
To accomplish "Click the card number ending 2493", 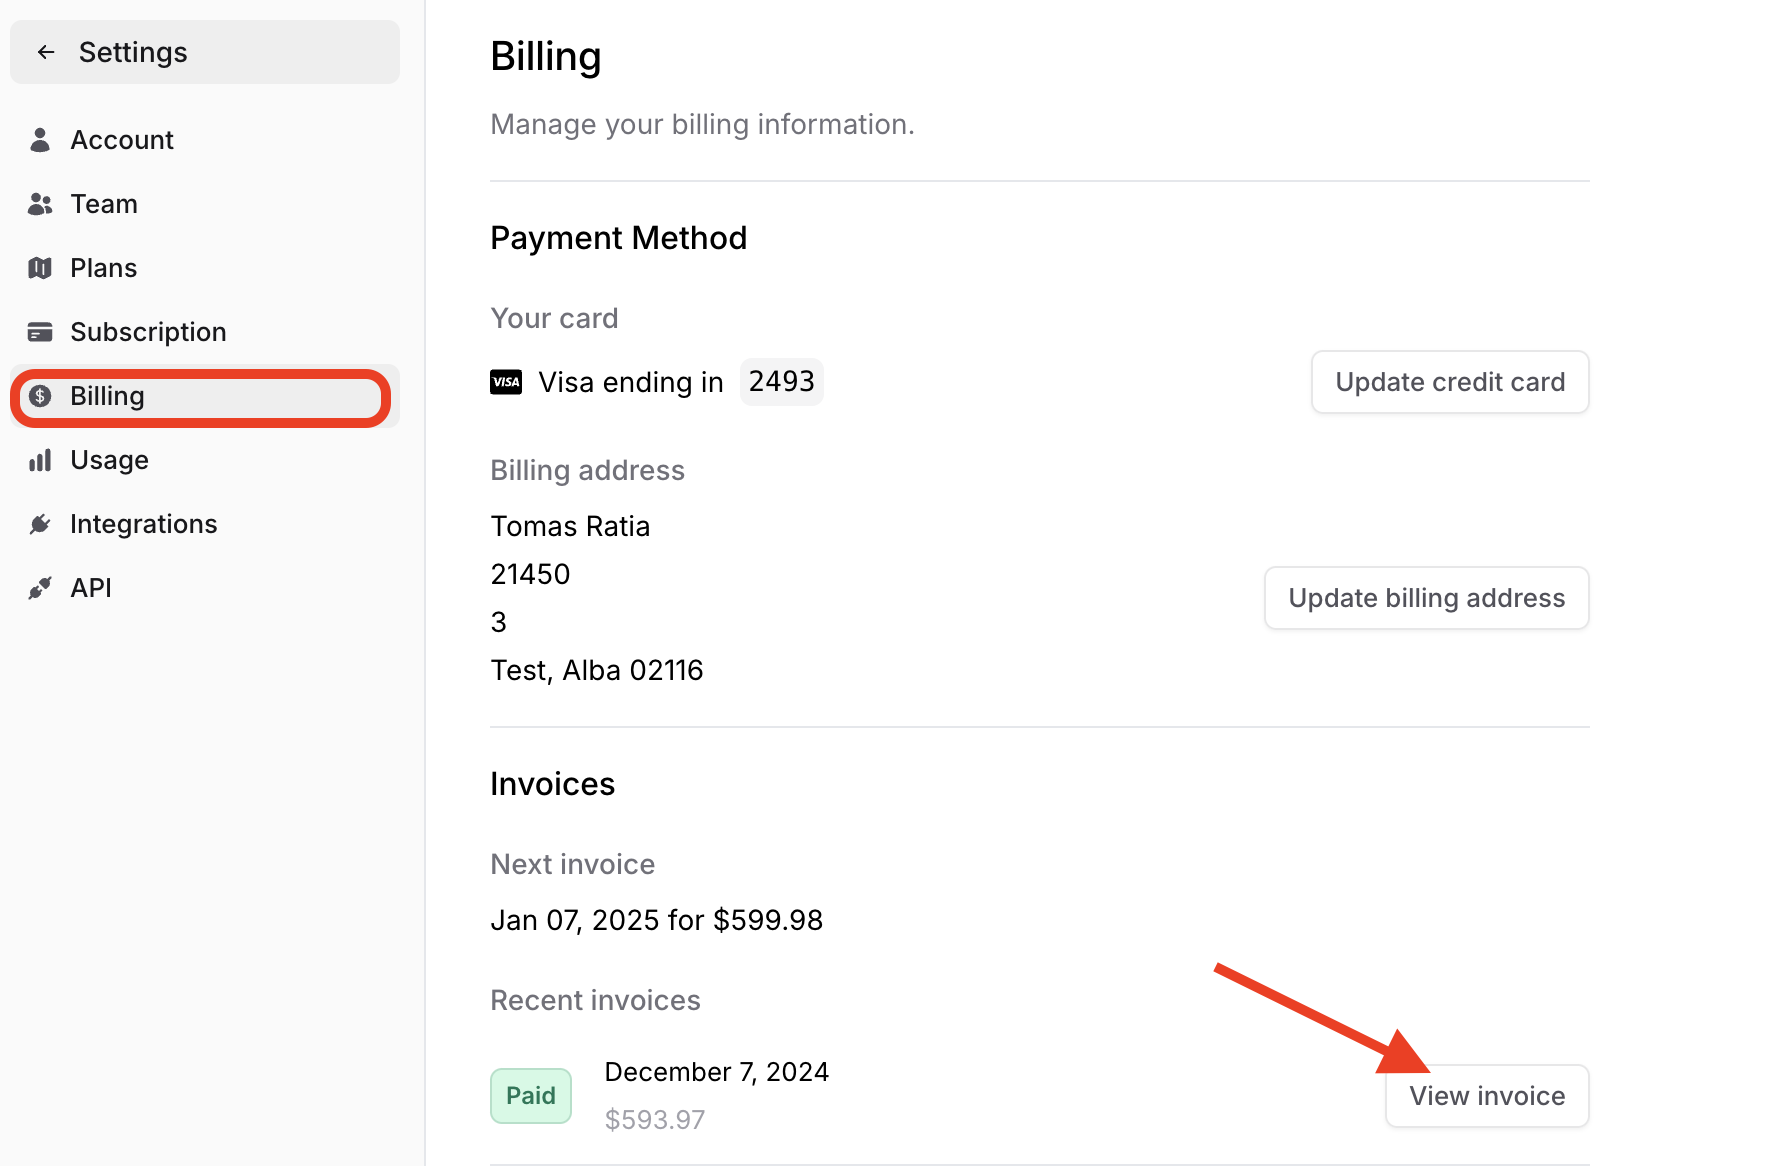I will click(781, 382).
